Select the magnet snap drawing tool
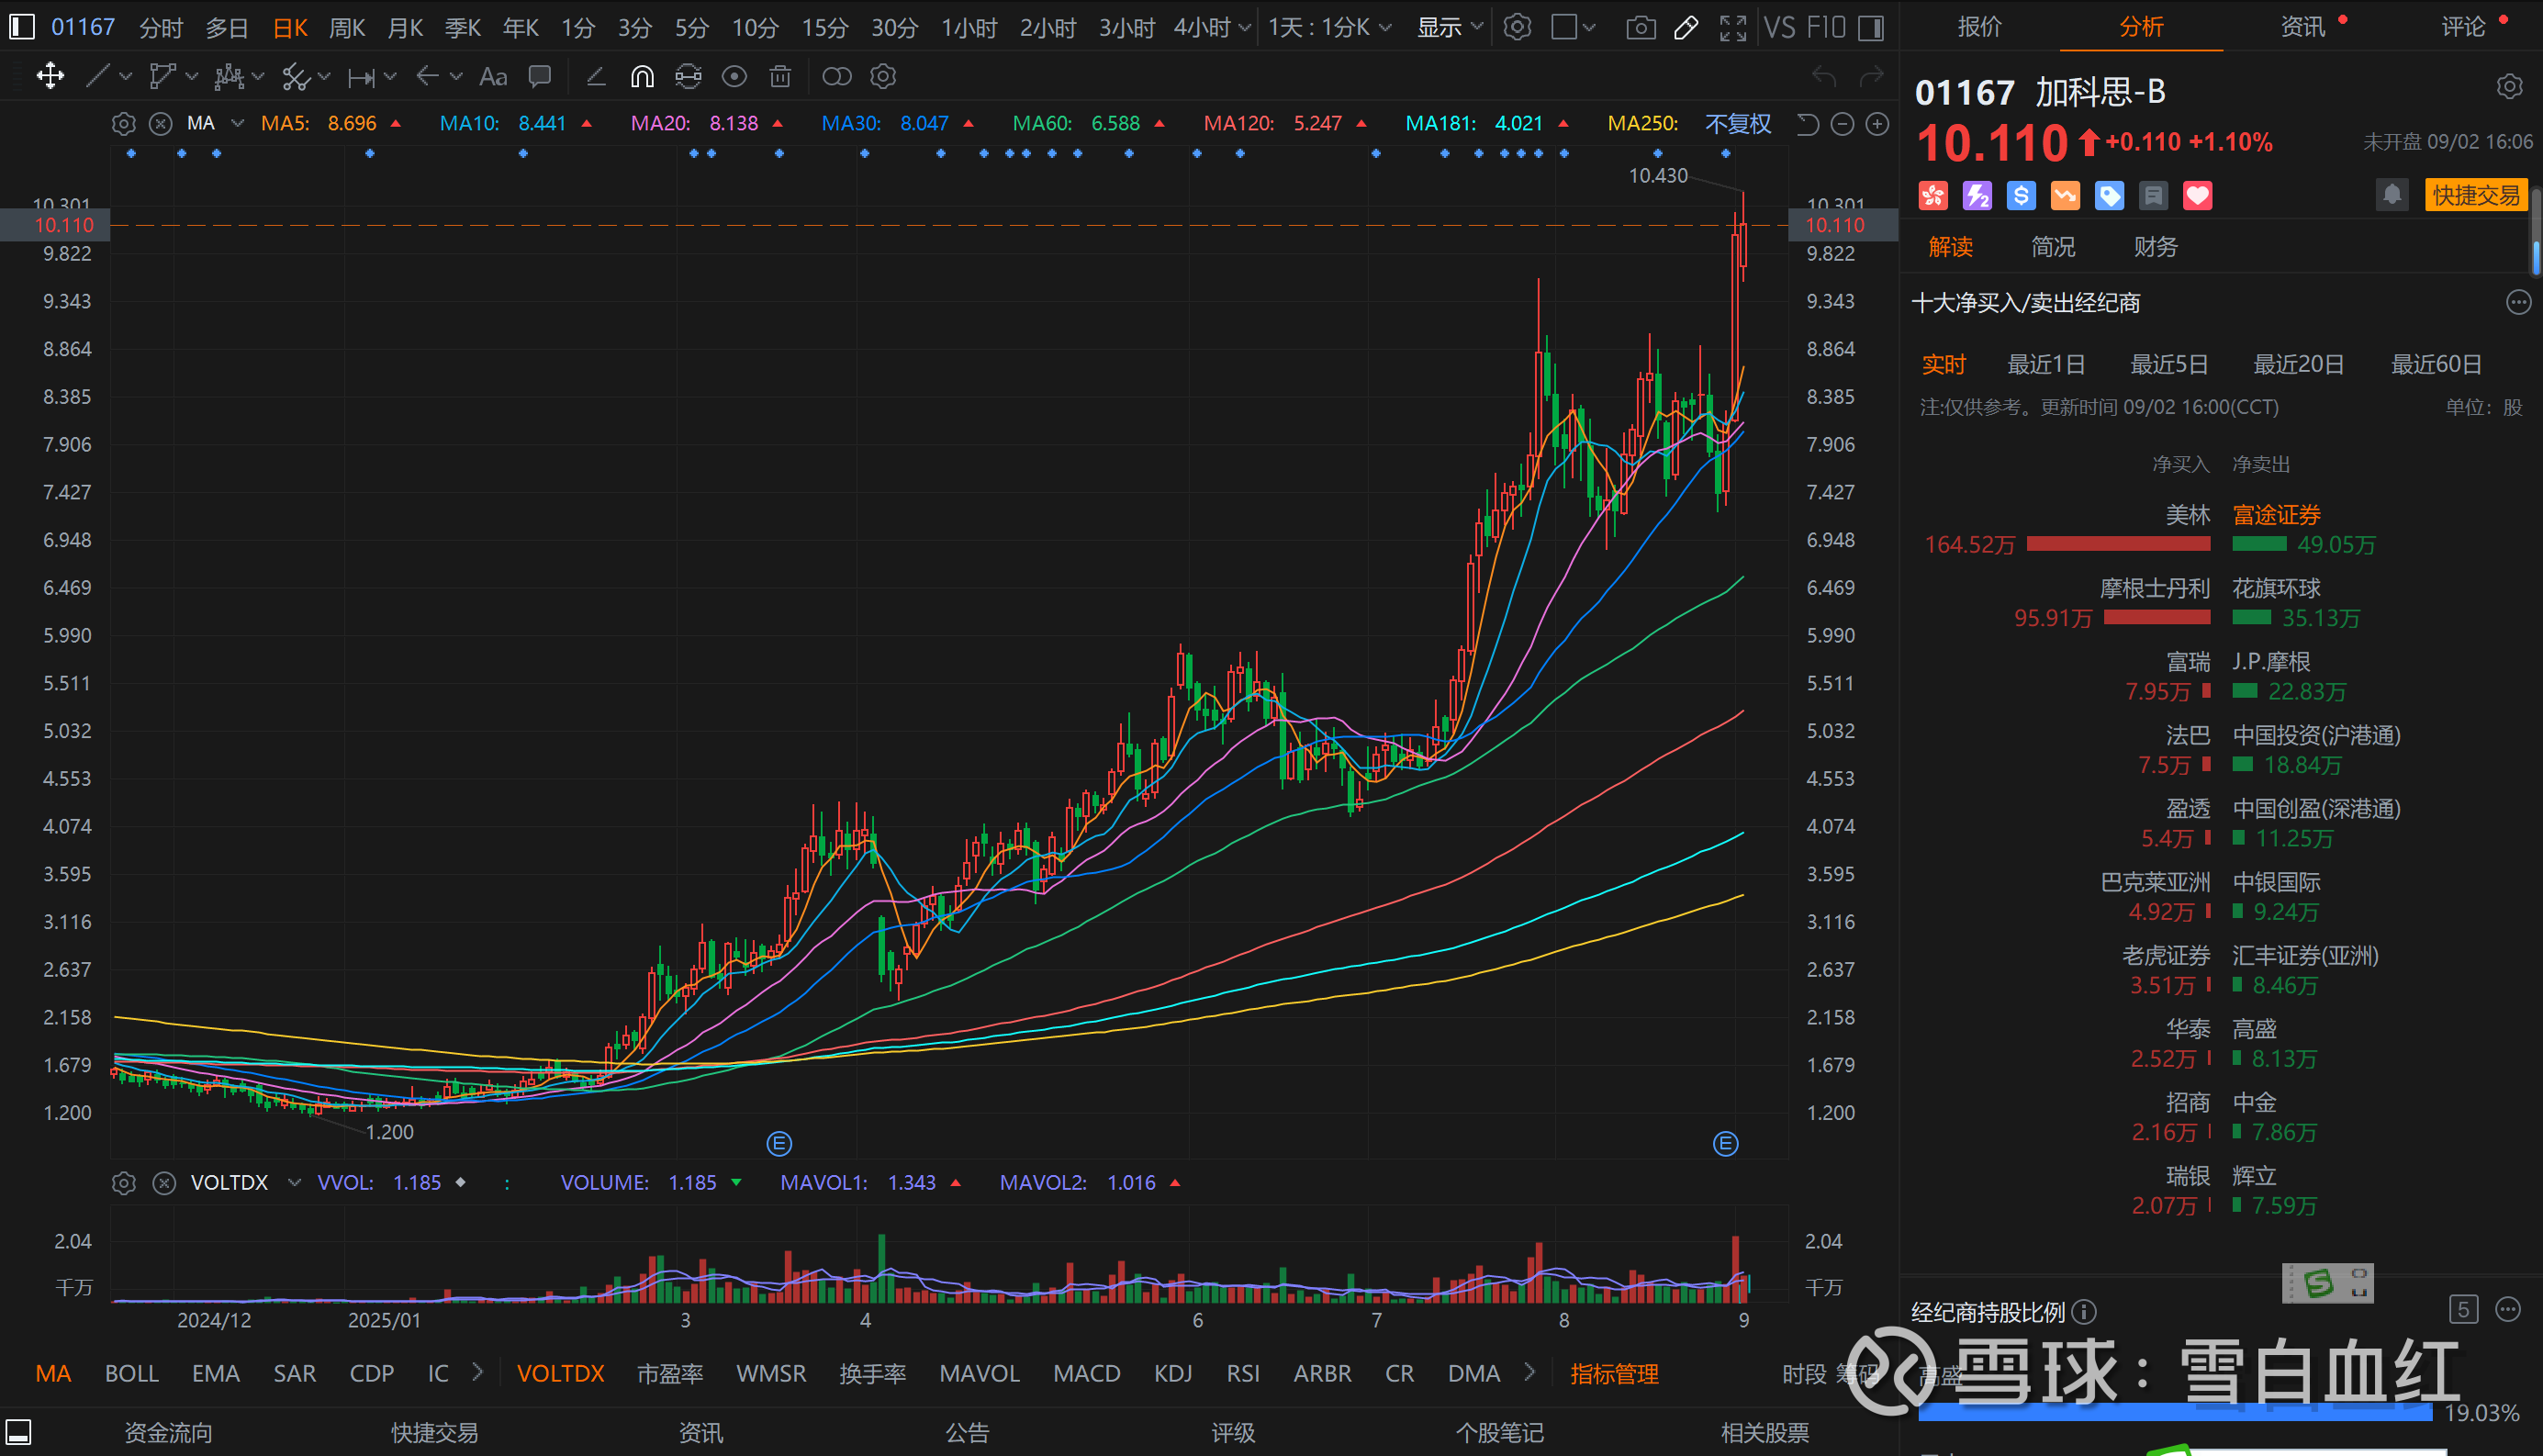This screenshot has width=2543, height=1456. (x=642, y=77)
